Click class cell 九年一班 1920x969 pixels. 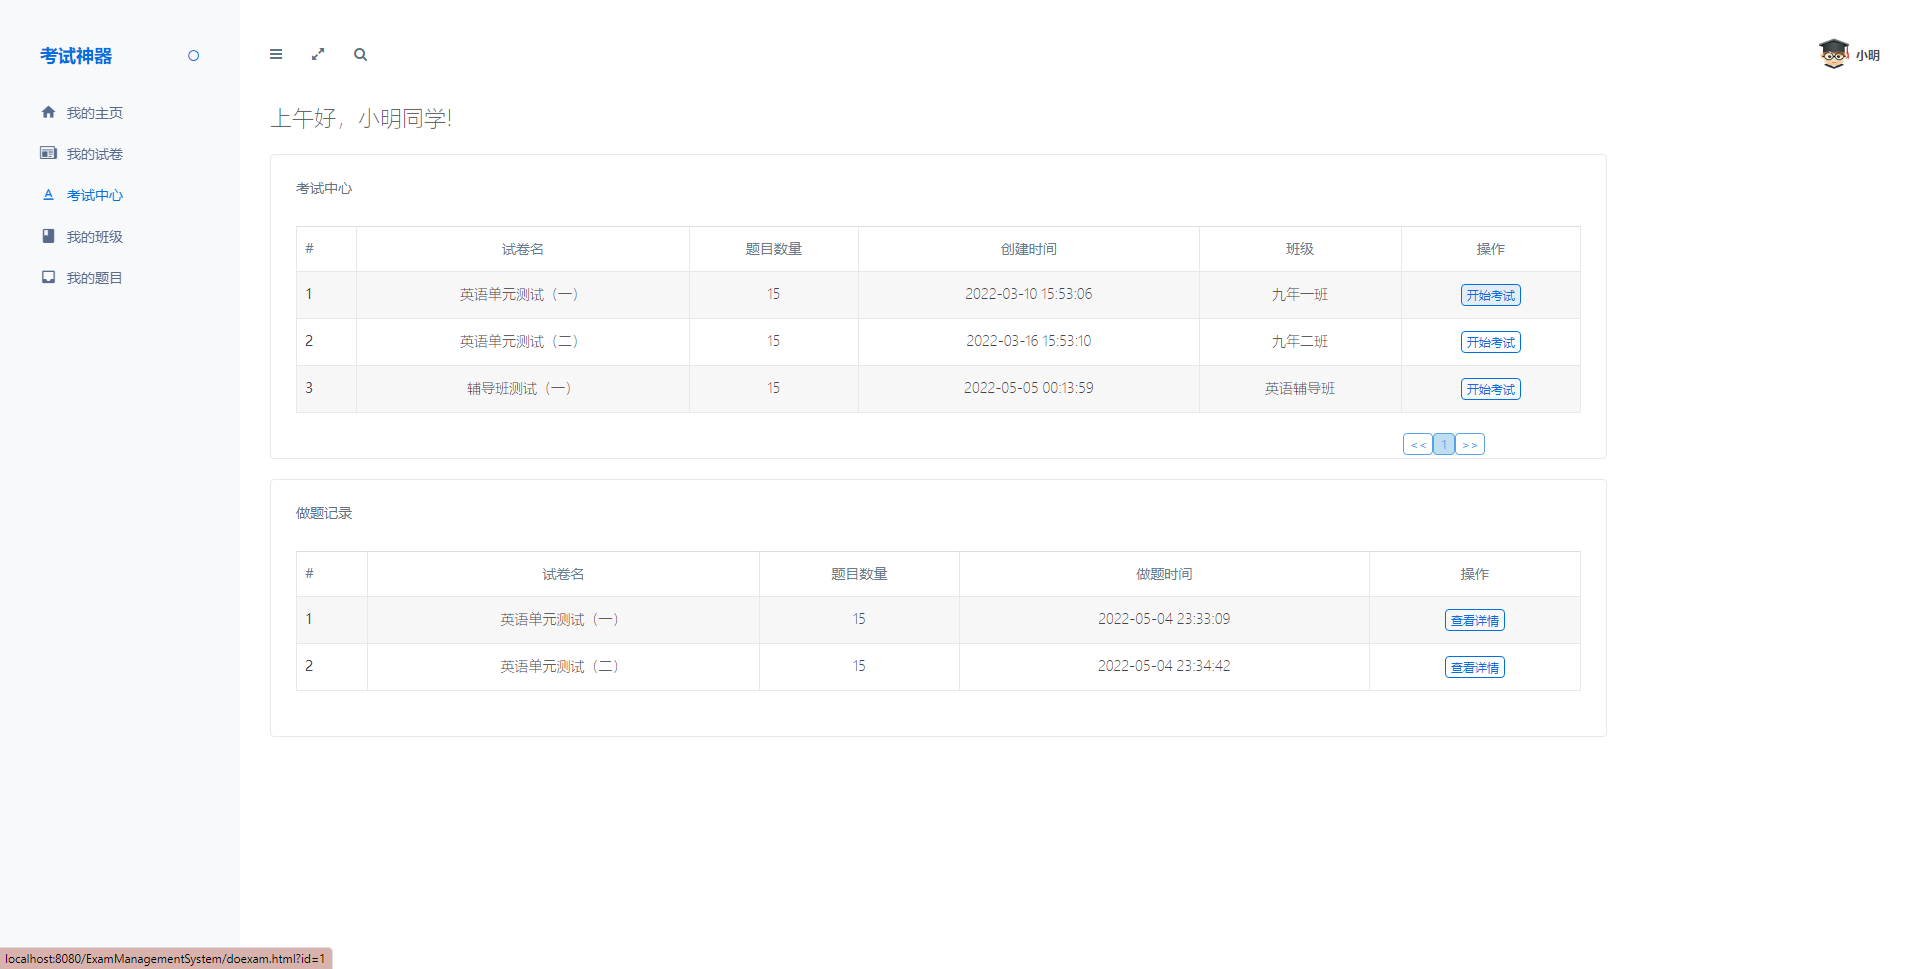1299,294
